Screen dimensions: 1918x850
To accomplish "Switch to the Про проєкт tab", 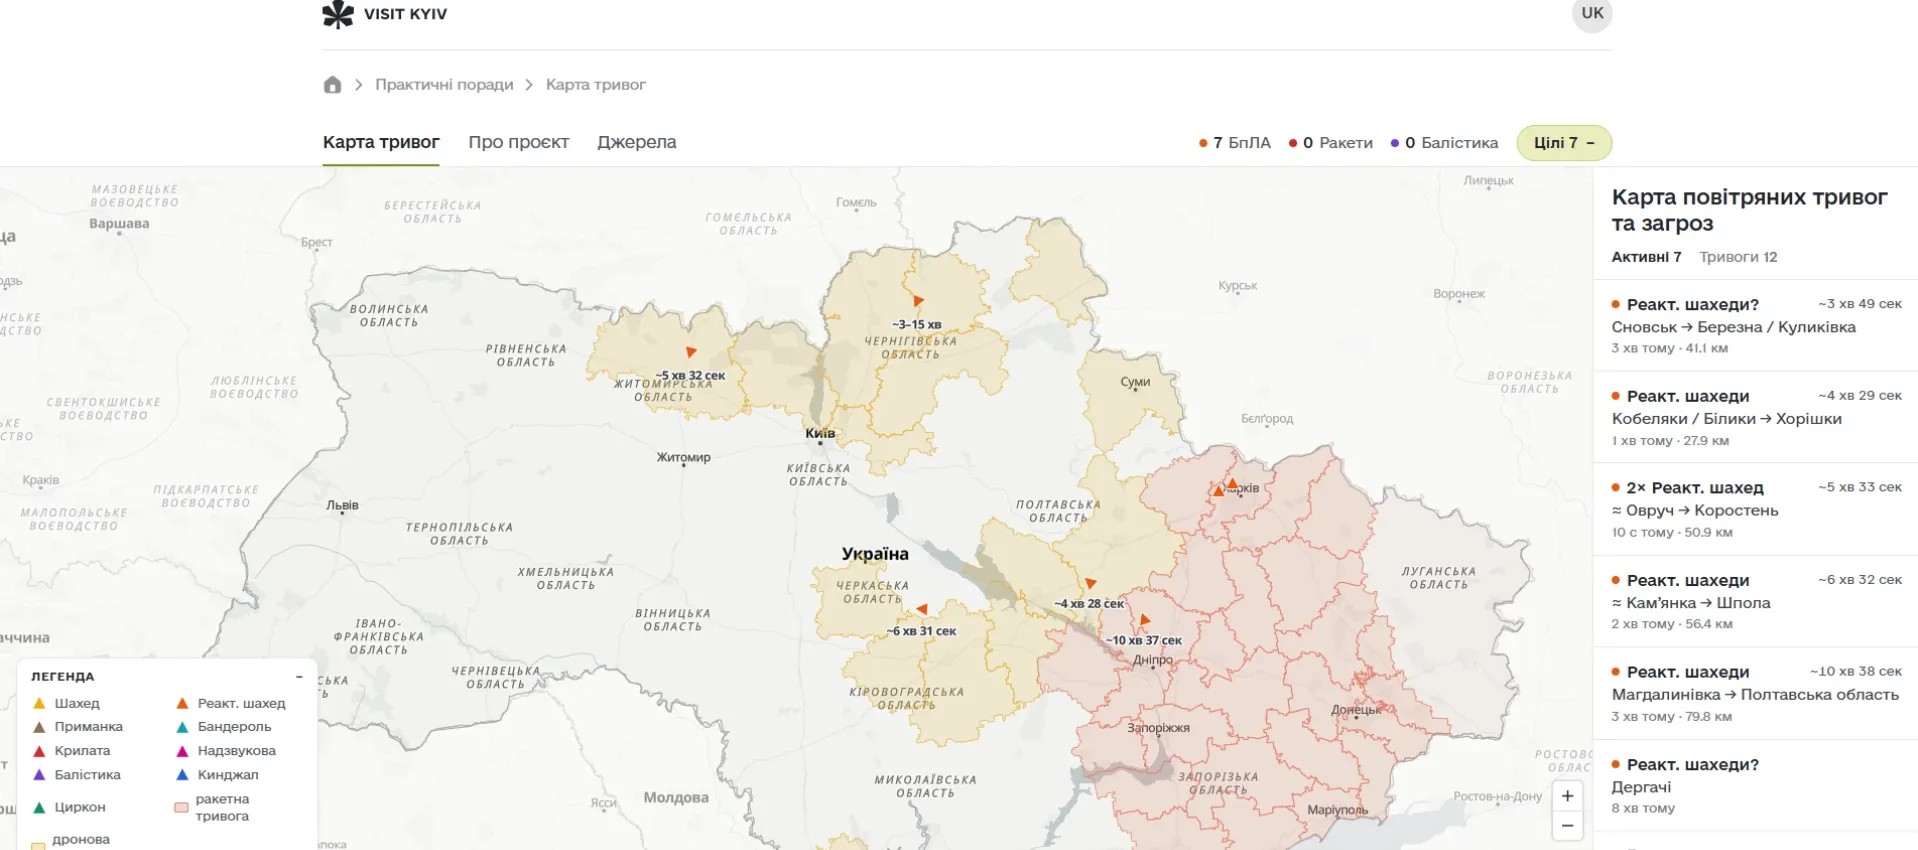I will coord(518,142).
